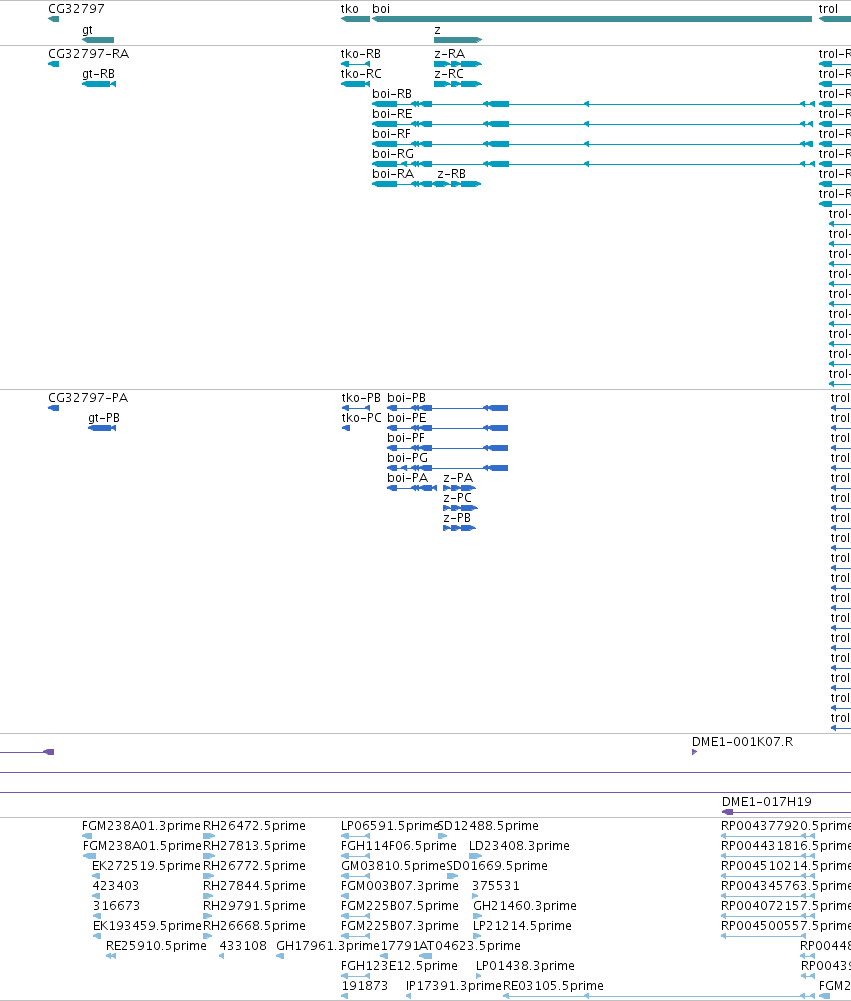Select the long boi gene bar

[x=592, y=19]
